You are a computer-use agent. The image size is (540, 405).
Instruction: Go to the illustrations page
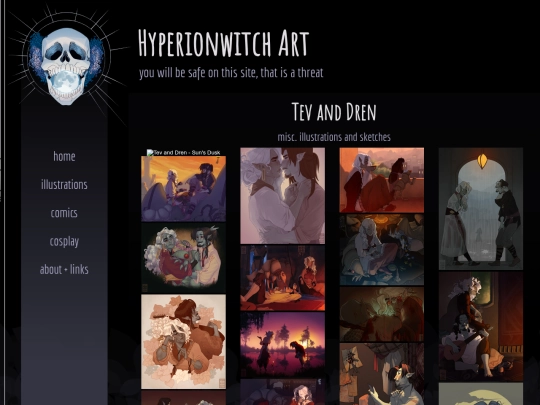coord(64,185)
